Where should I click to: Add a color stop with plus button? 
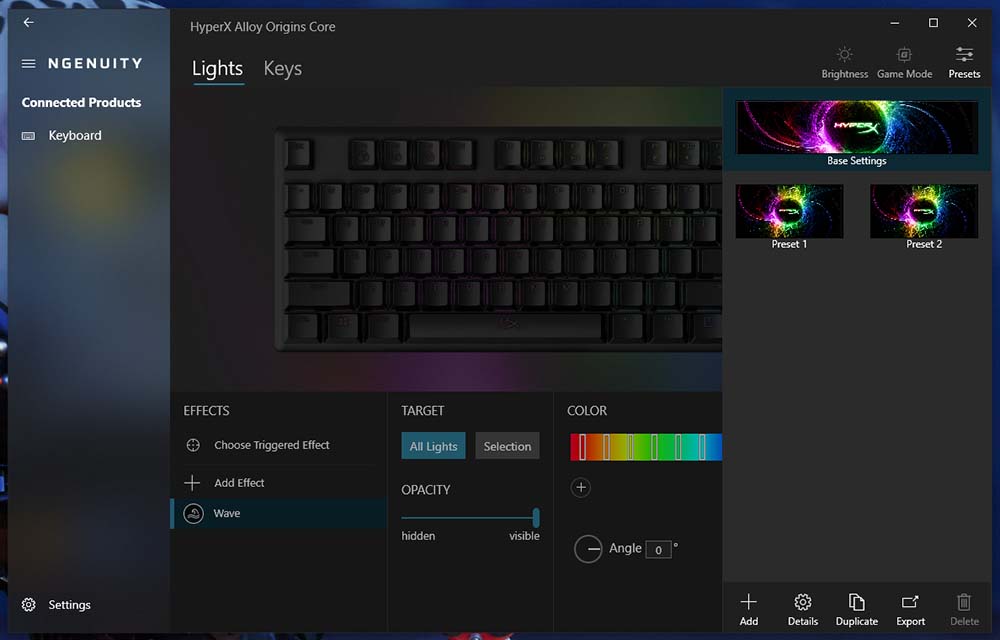(x=580, y=488)
